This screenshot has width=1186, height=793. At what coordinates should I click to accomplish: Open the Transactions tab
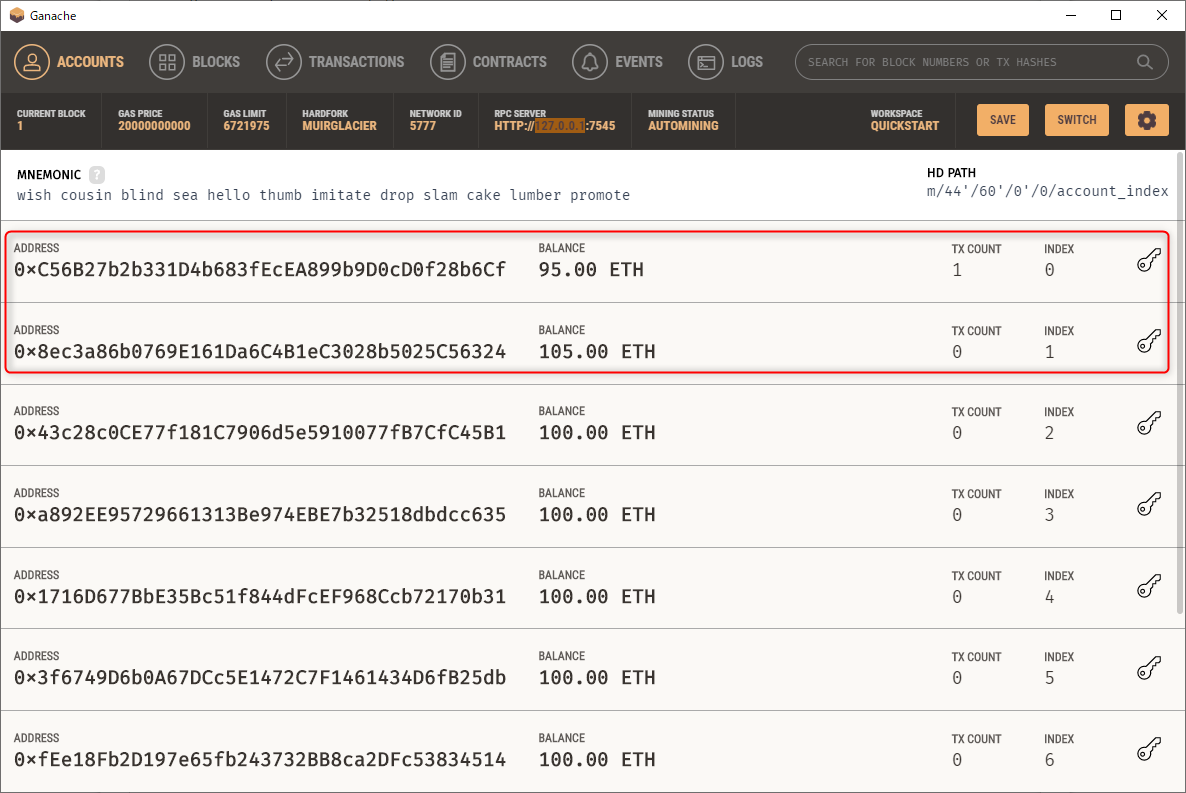(336, 62)
